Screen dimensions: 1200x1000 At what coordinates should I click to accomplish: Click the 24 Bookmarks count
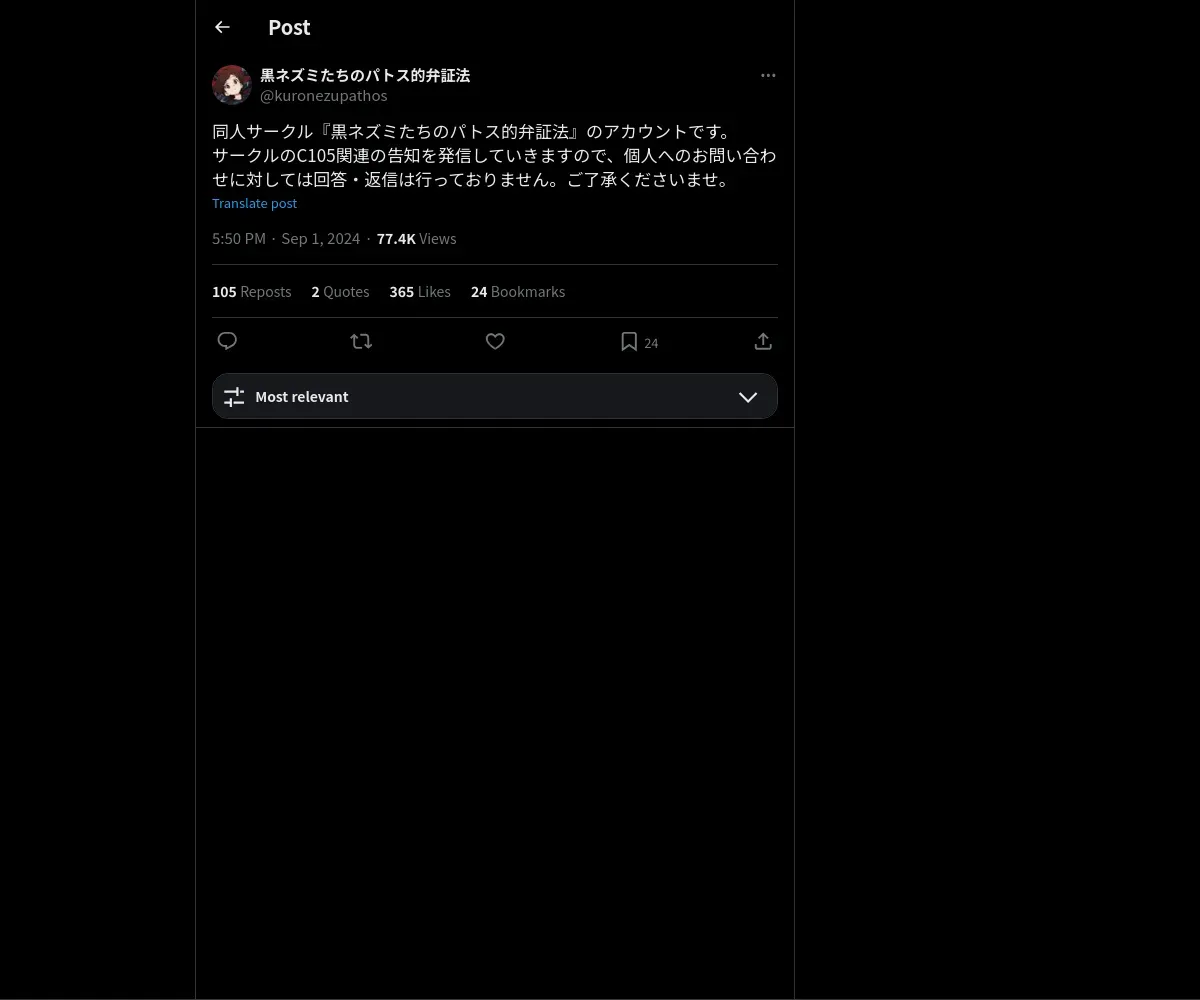click(518, 292)
